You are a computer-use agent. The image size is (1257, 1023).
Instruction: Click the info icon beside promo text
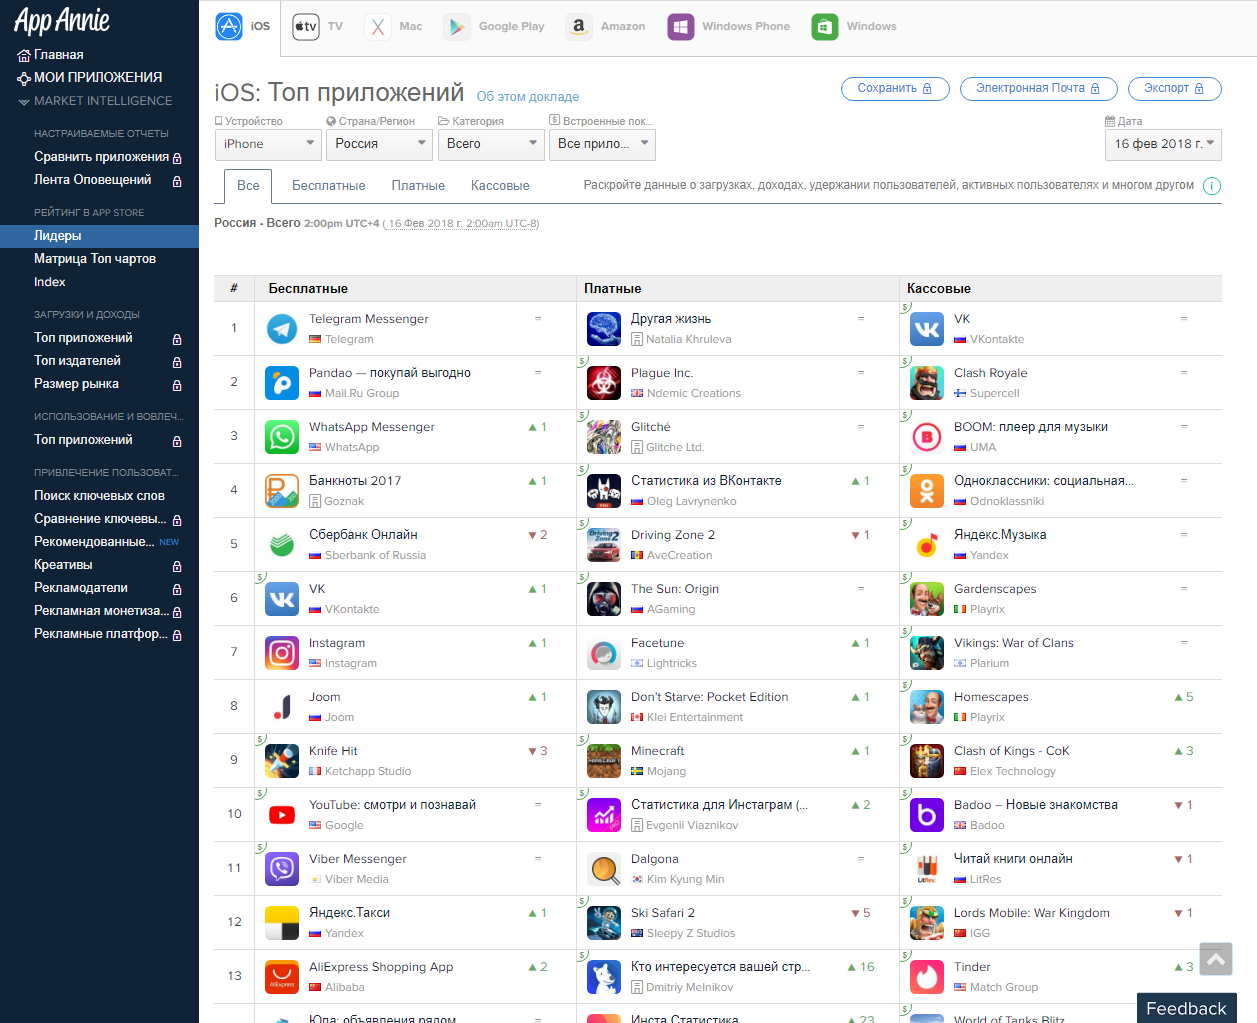(x=1211, y=186)
